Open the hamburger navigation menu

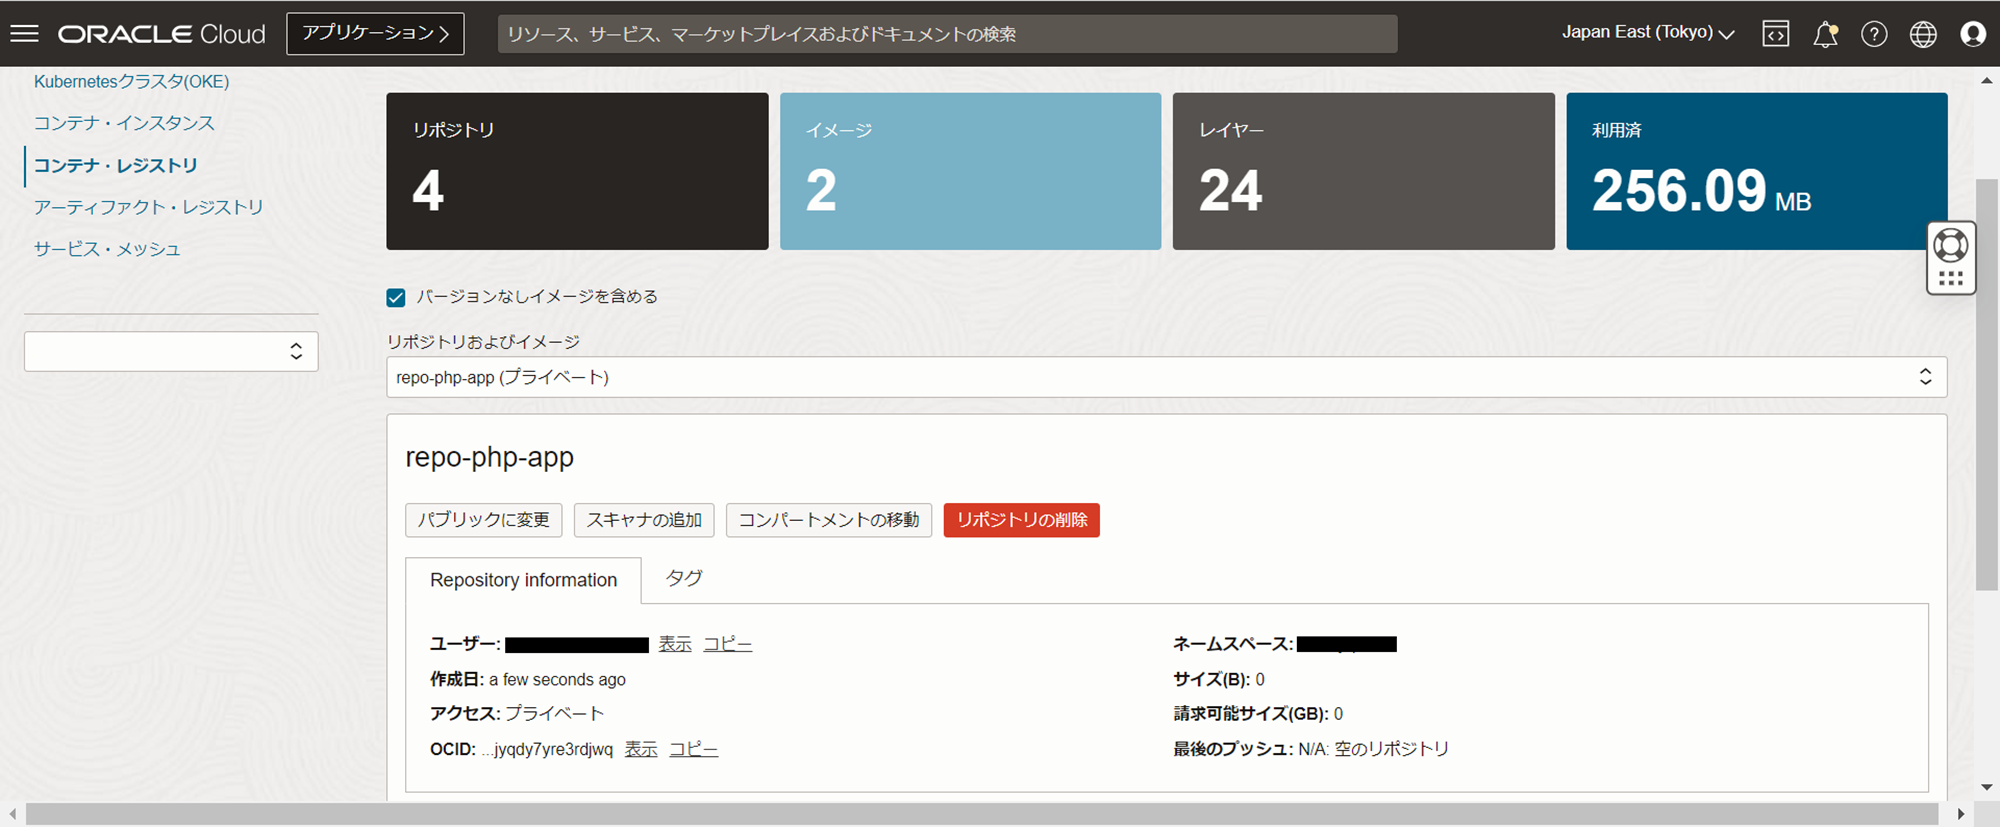click(25, 33)
